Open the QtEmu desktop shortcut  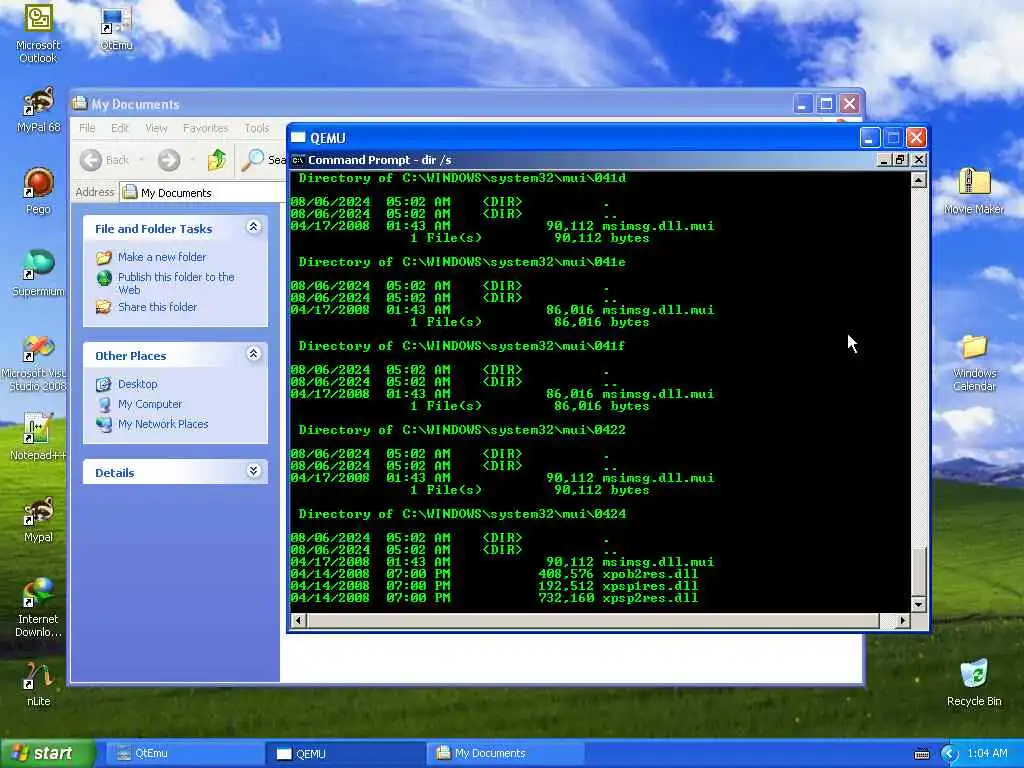[116, 29]
